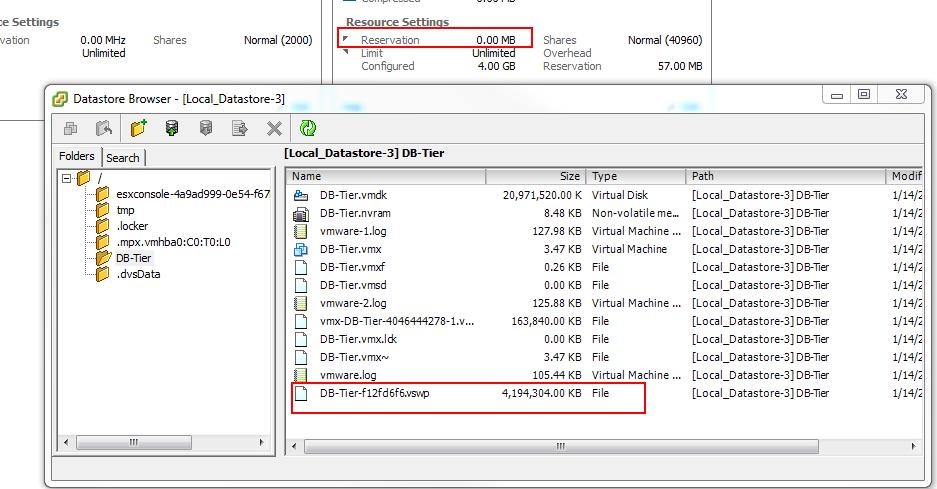This screenshot has height=489, width=937.
Task: Click the DB-Tier-f12fd6f6.vswp file icon
Action: pos(301,393)
